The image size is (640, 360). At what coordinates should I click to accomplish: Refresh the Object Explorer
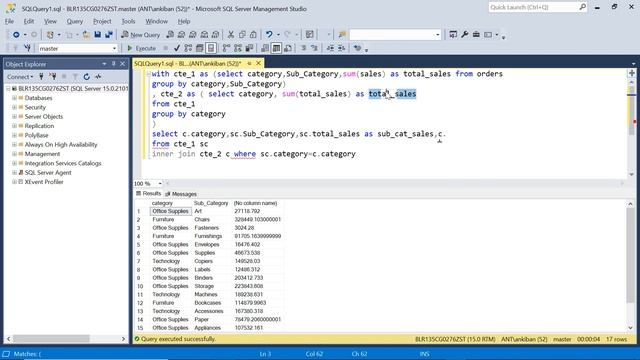coord(87,76)
